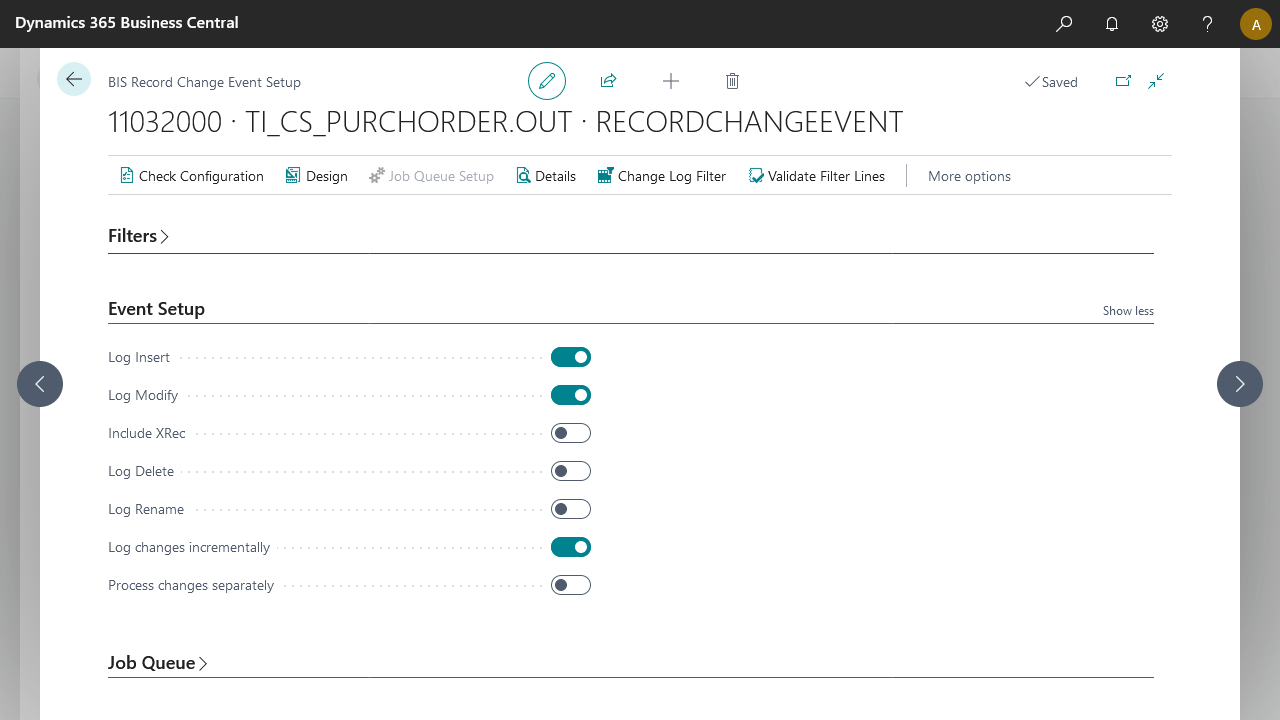Click the record title 11032000 TI_CS_PURCHORDER.OUT
Image resolution: width=1280 pixels, height=720 pixels.
tap(505, 122)
